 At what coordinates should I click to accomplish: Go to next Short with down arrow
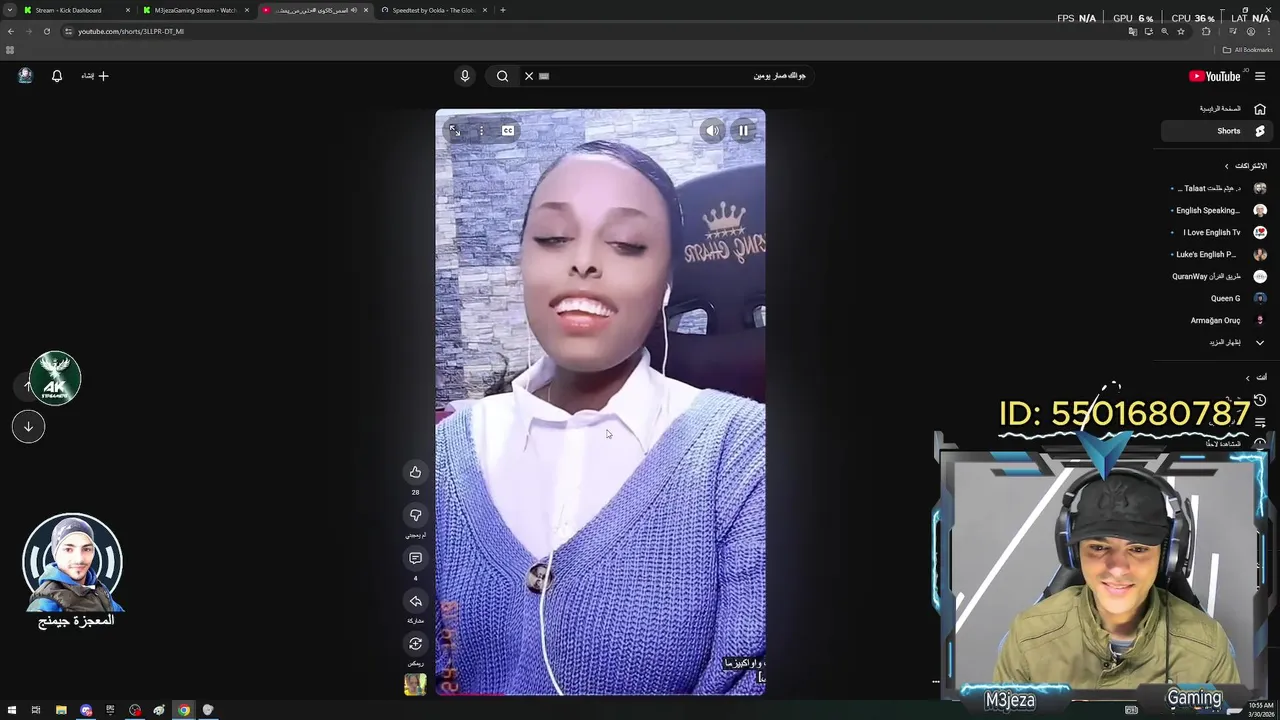tap(28, 427)
